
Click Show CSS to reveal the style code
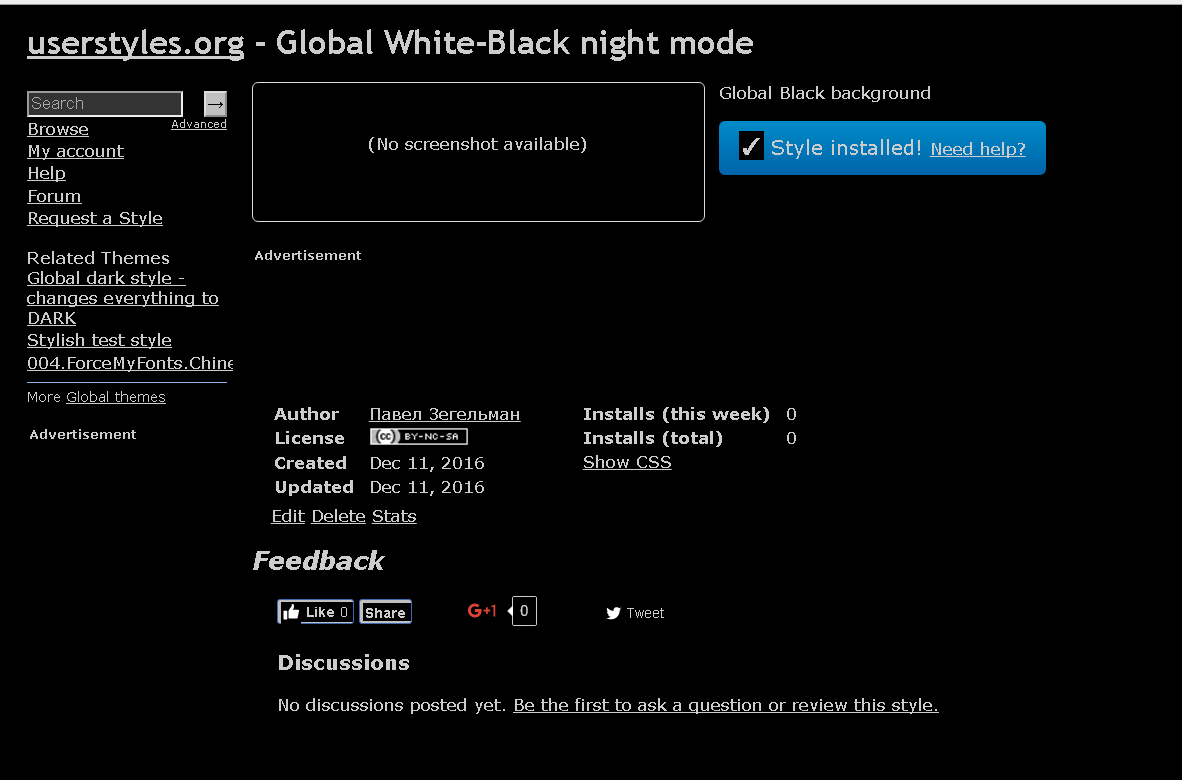pyautogui.click(x=627, y=462)
